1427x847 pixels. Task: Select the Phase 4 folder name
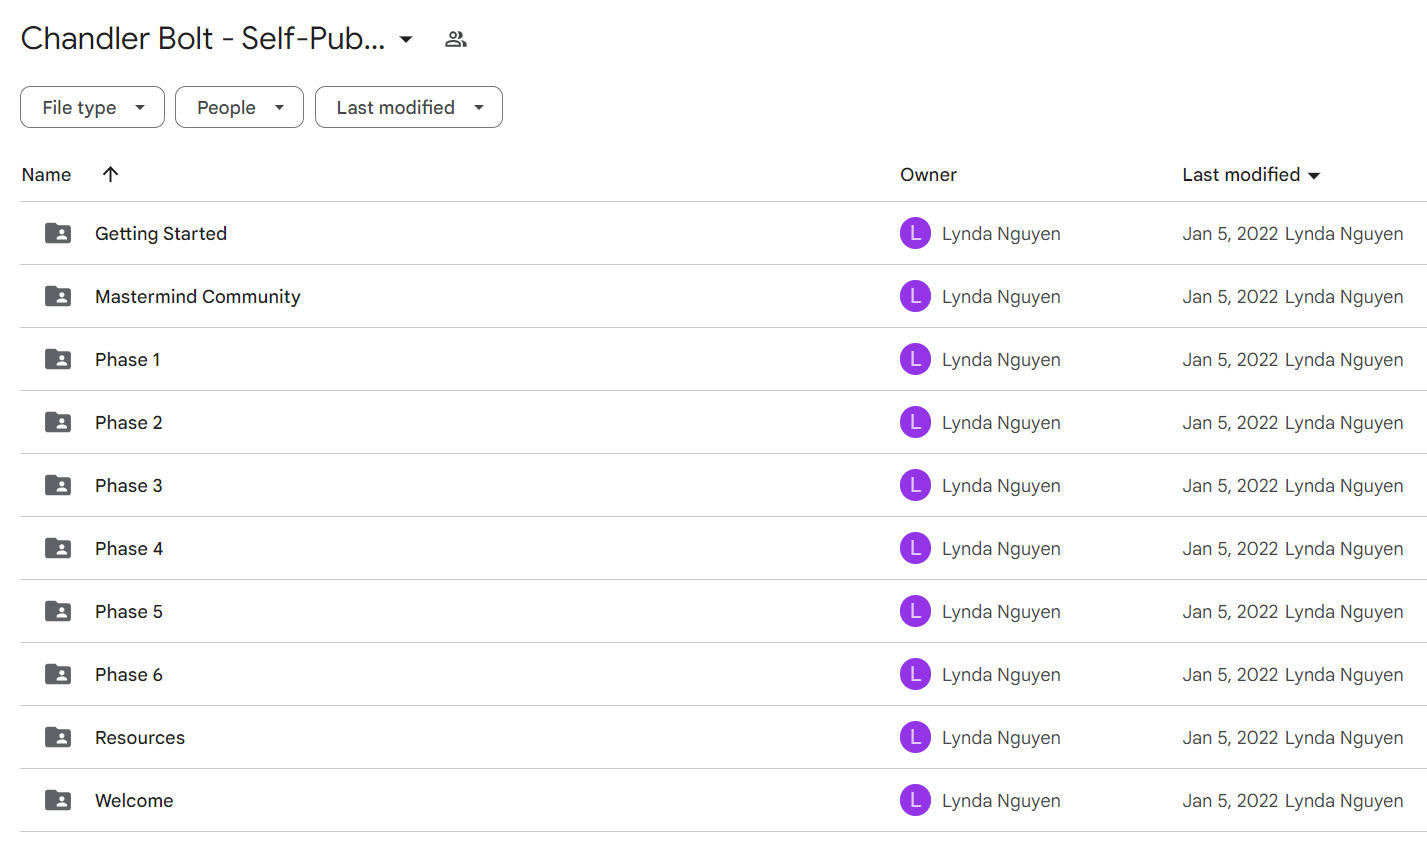[x=129, y=549]
